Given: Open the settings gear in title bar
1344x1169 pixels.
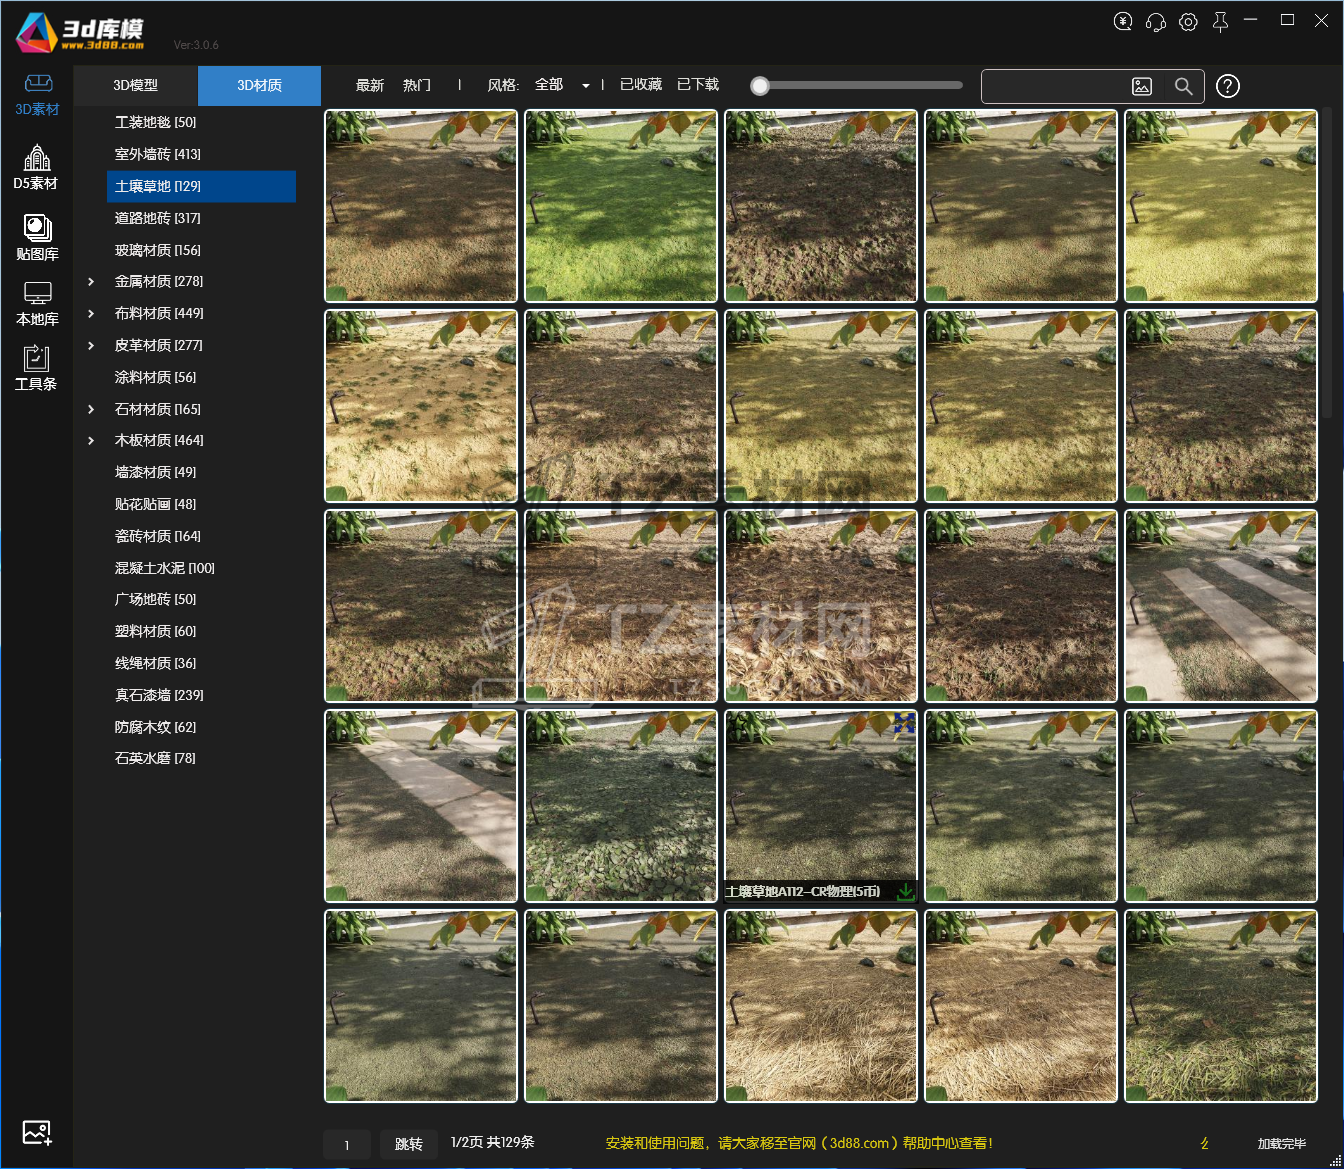Looking at the screenshot, I should click(x=1188, y=22).
